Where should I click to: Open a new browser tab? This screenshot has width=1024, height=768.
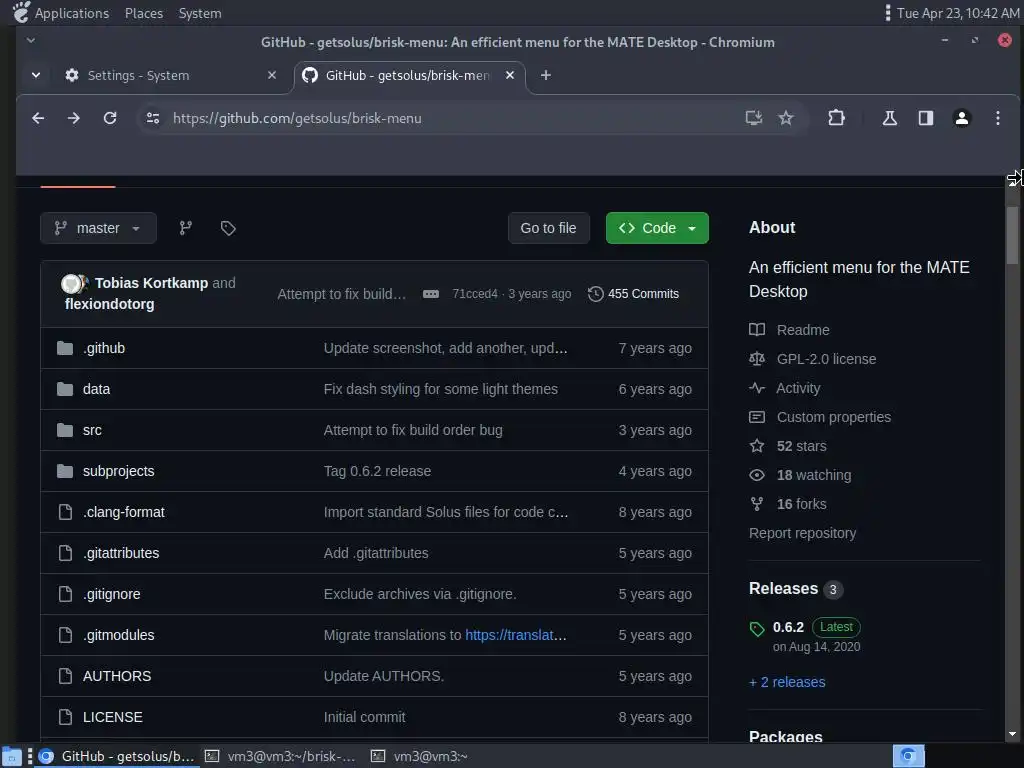(546, 75)
